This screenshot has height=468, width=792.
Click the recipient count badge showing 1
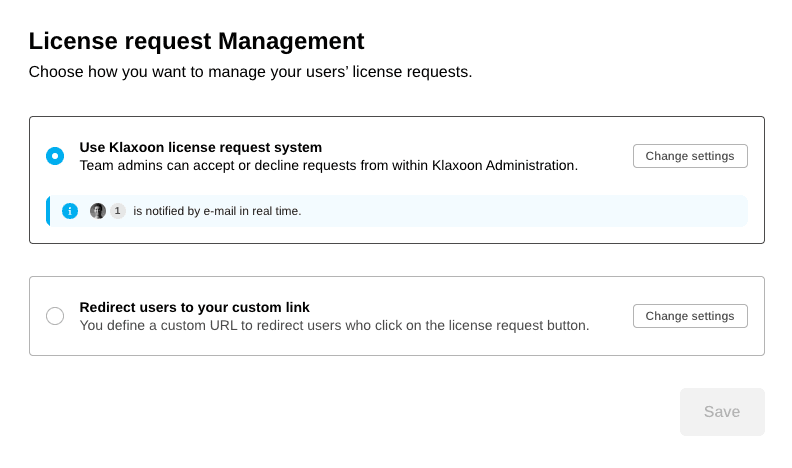point(118,211)
